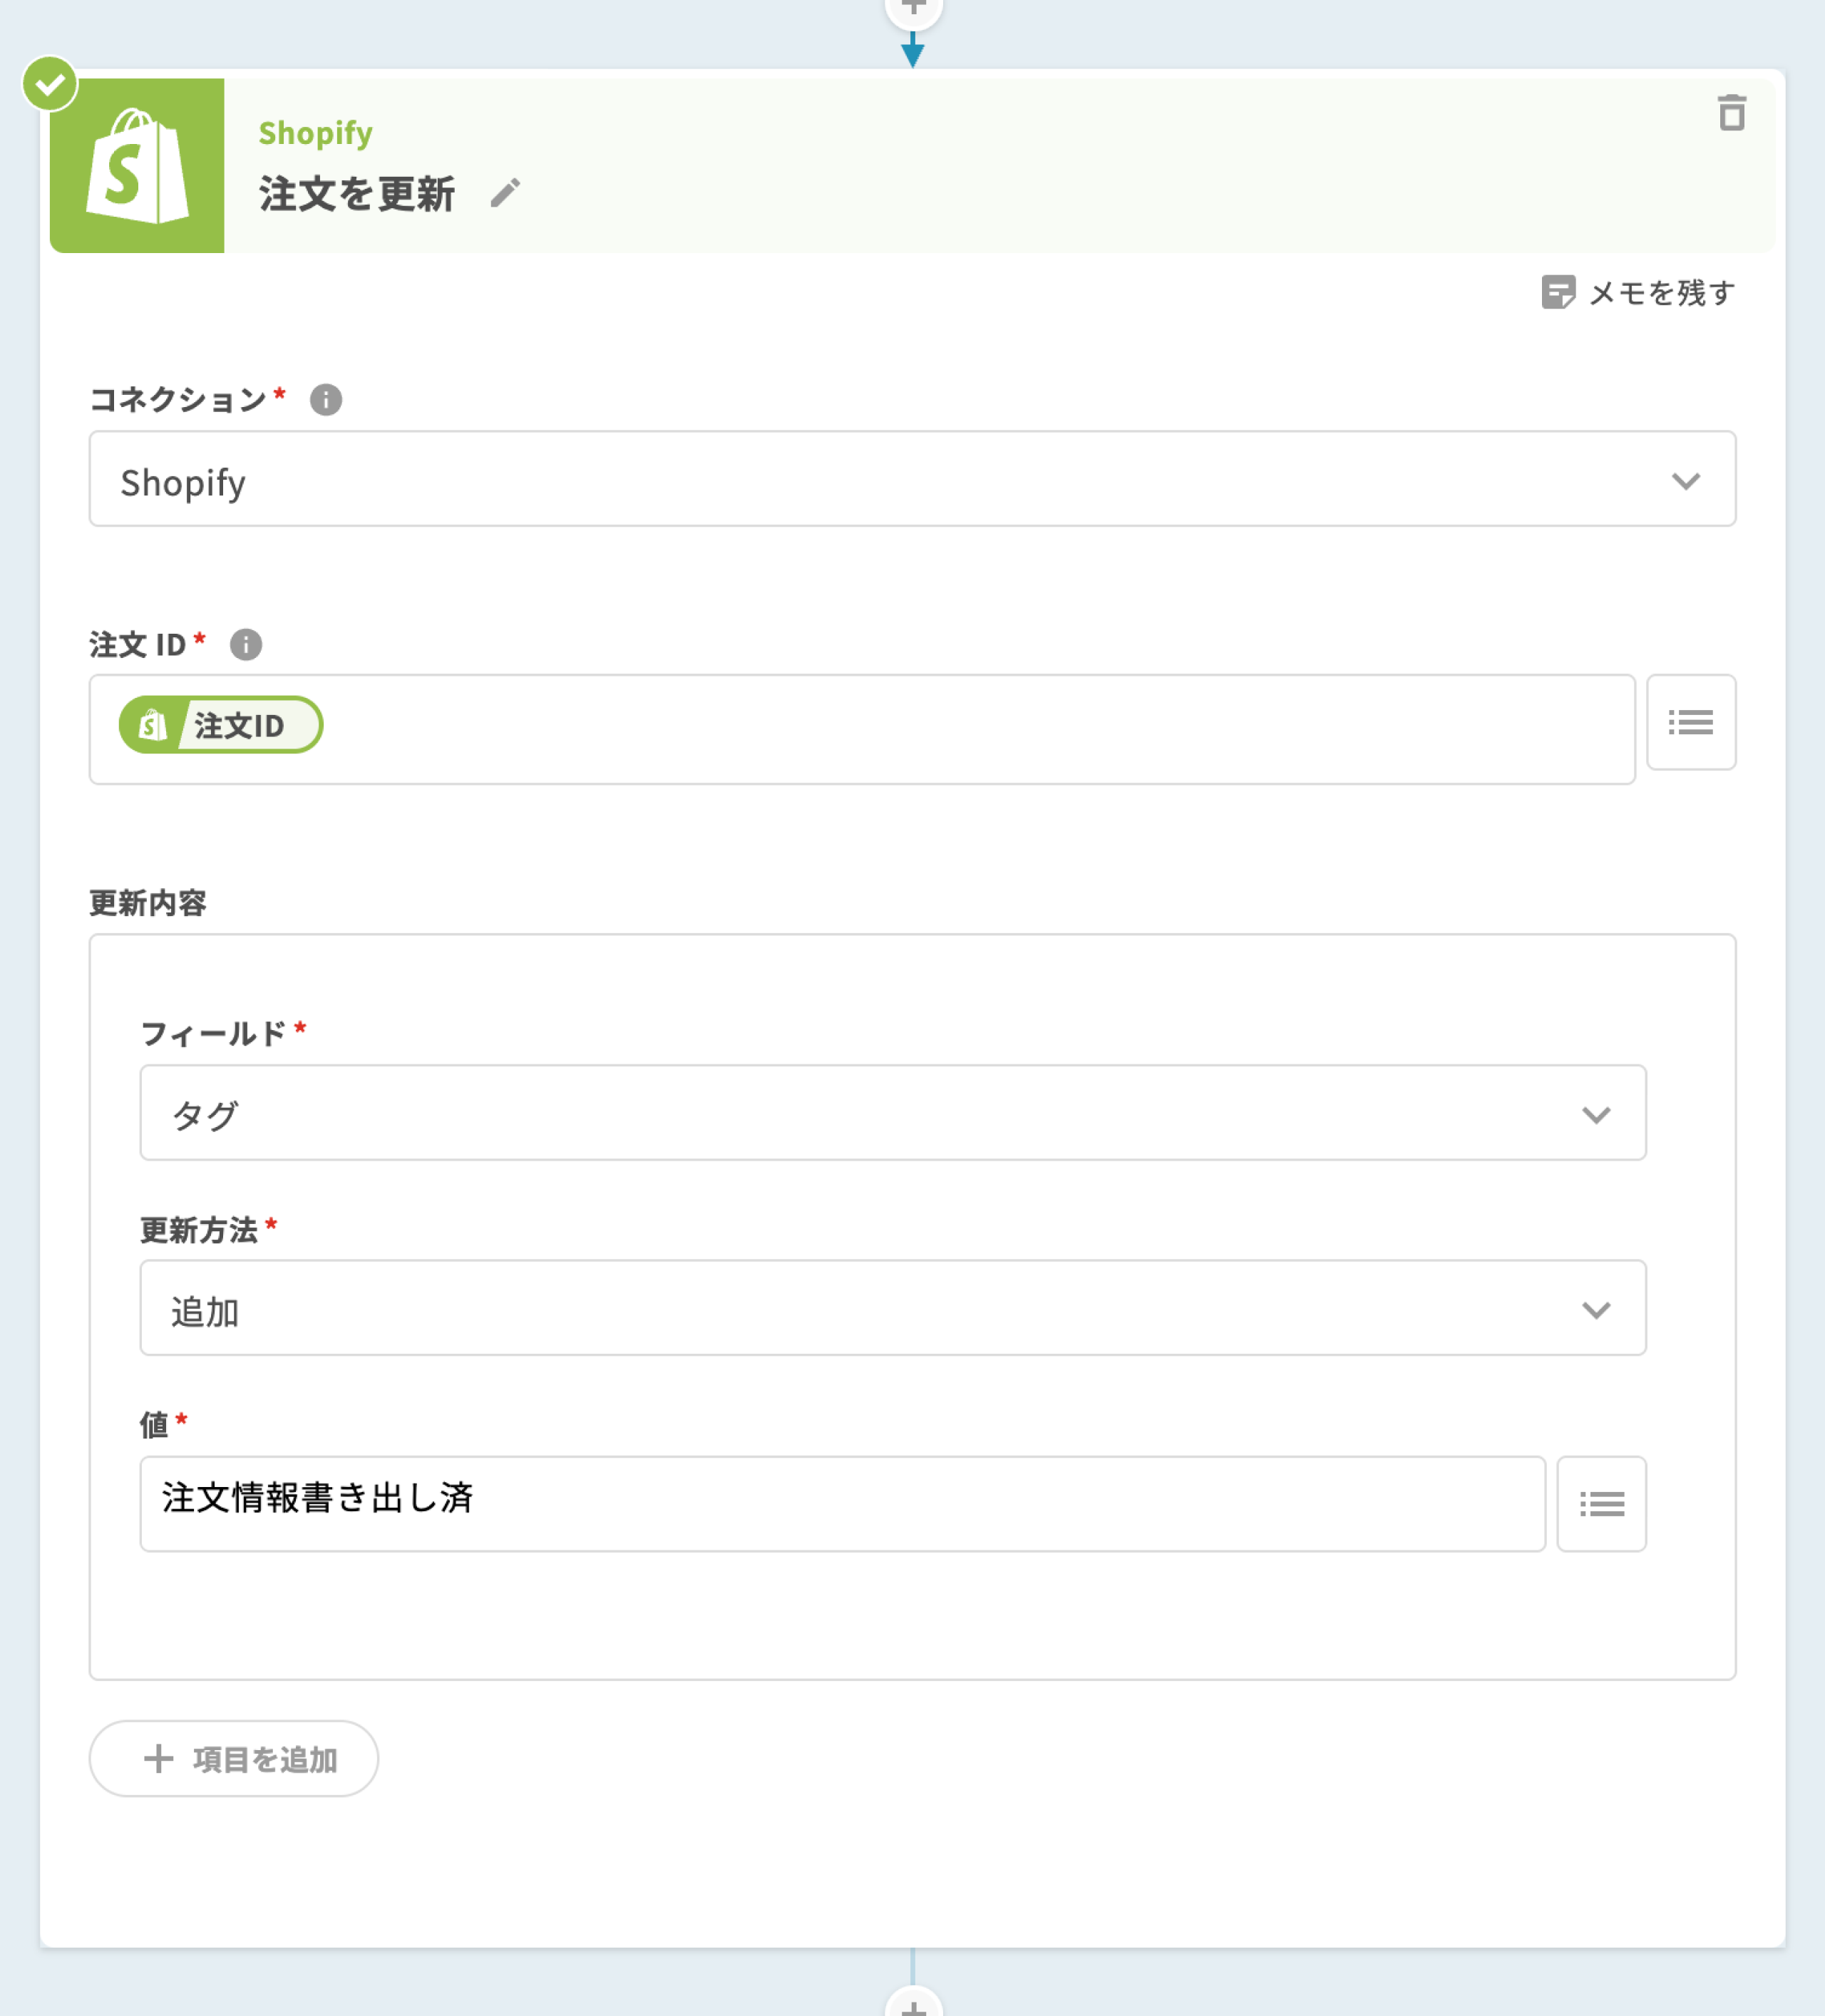Click the pencil edit-name icon
Image resolution: width=1825 pixels, height=2016 pixels.
tap(506, 193)
